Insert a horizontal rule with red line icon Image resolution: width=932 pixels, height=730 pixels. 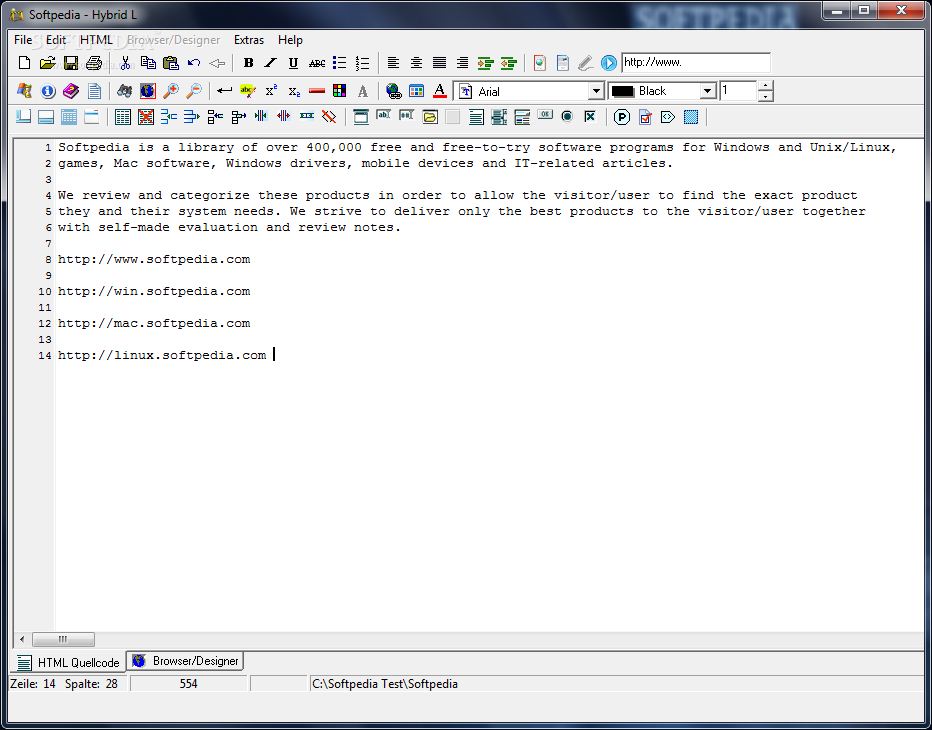317,91
